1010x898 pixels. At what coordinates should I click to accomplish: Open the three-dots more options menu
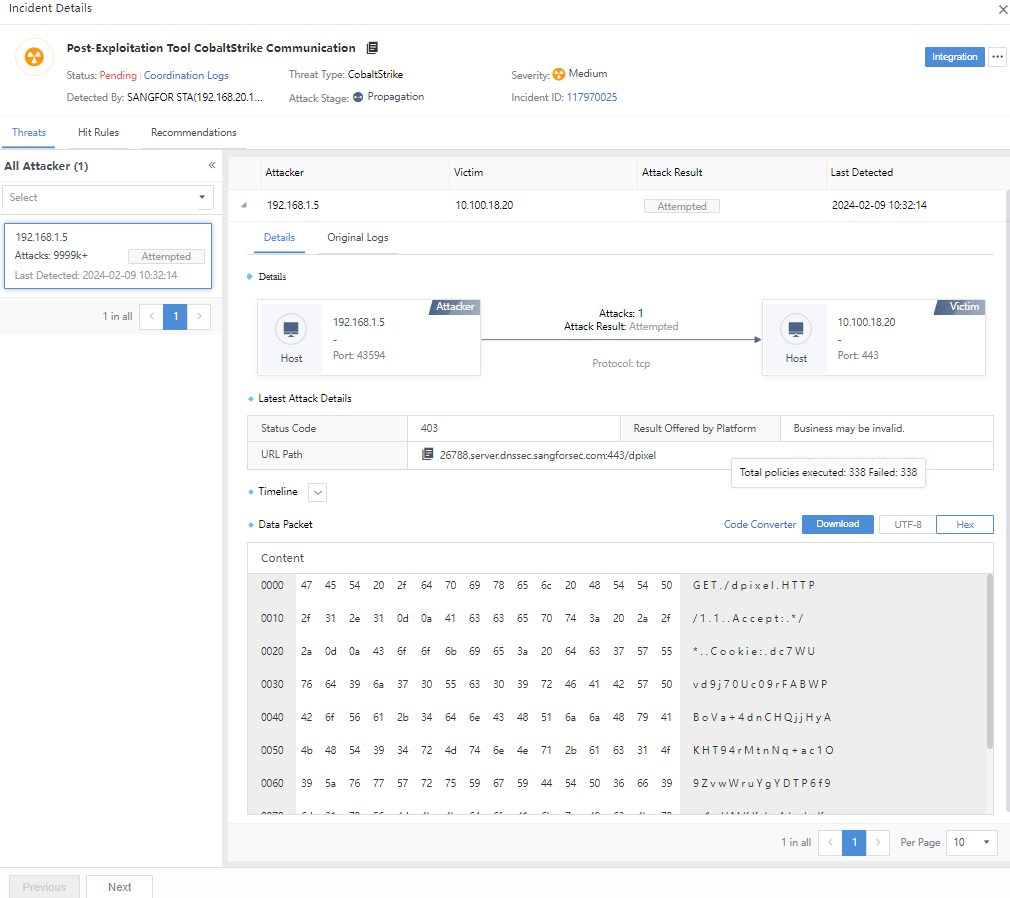997,57
